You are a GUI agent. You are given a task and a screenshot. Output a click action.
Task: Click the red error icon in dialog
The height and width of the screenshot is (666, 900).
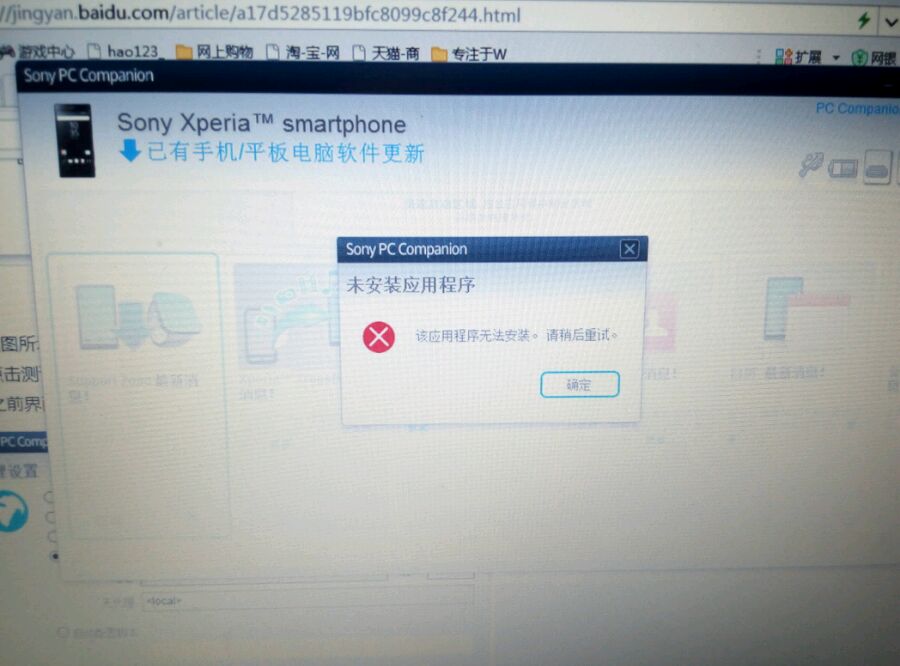(379, 336)
